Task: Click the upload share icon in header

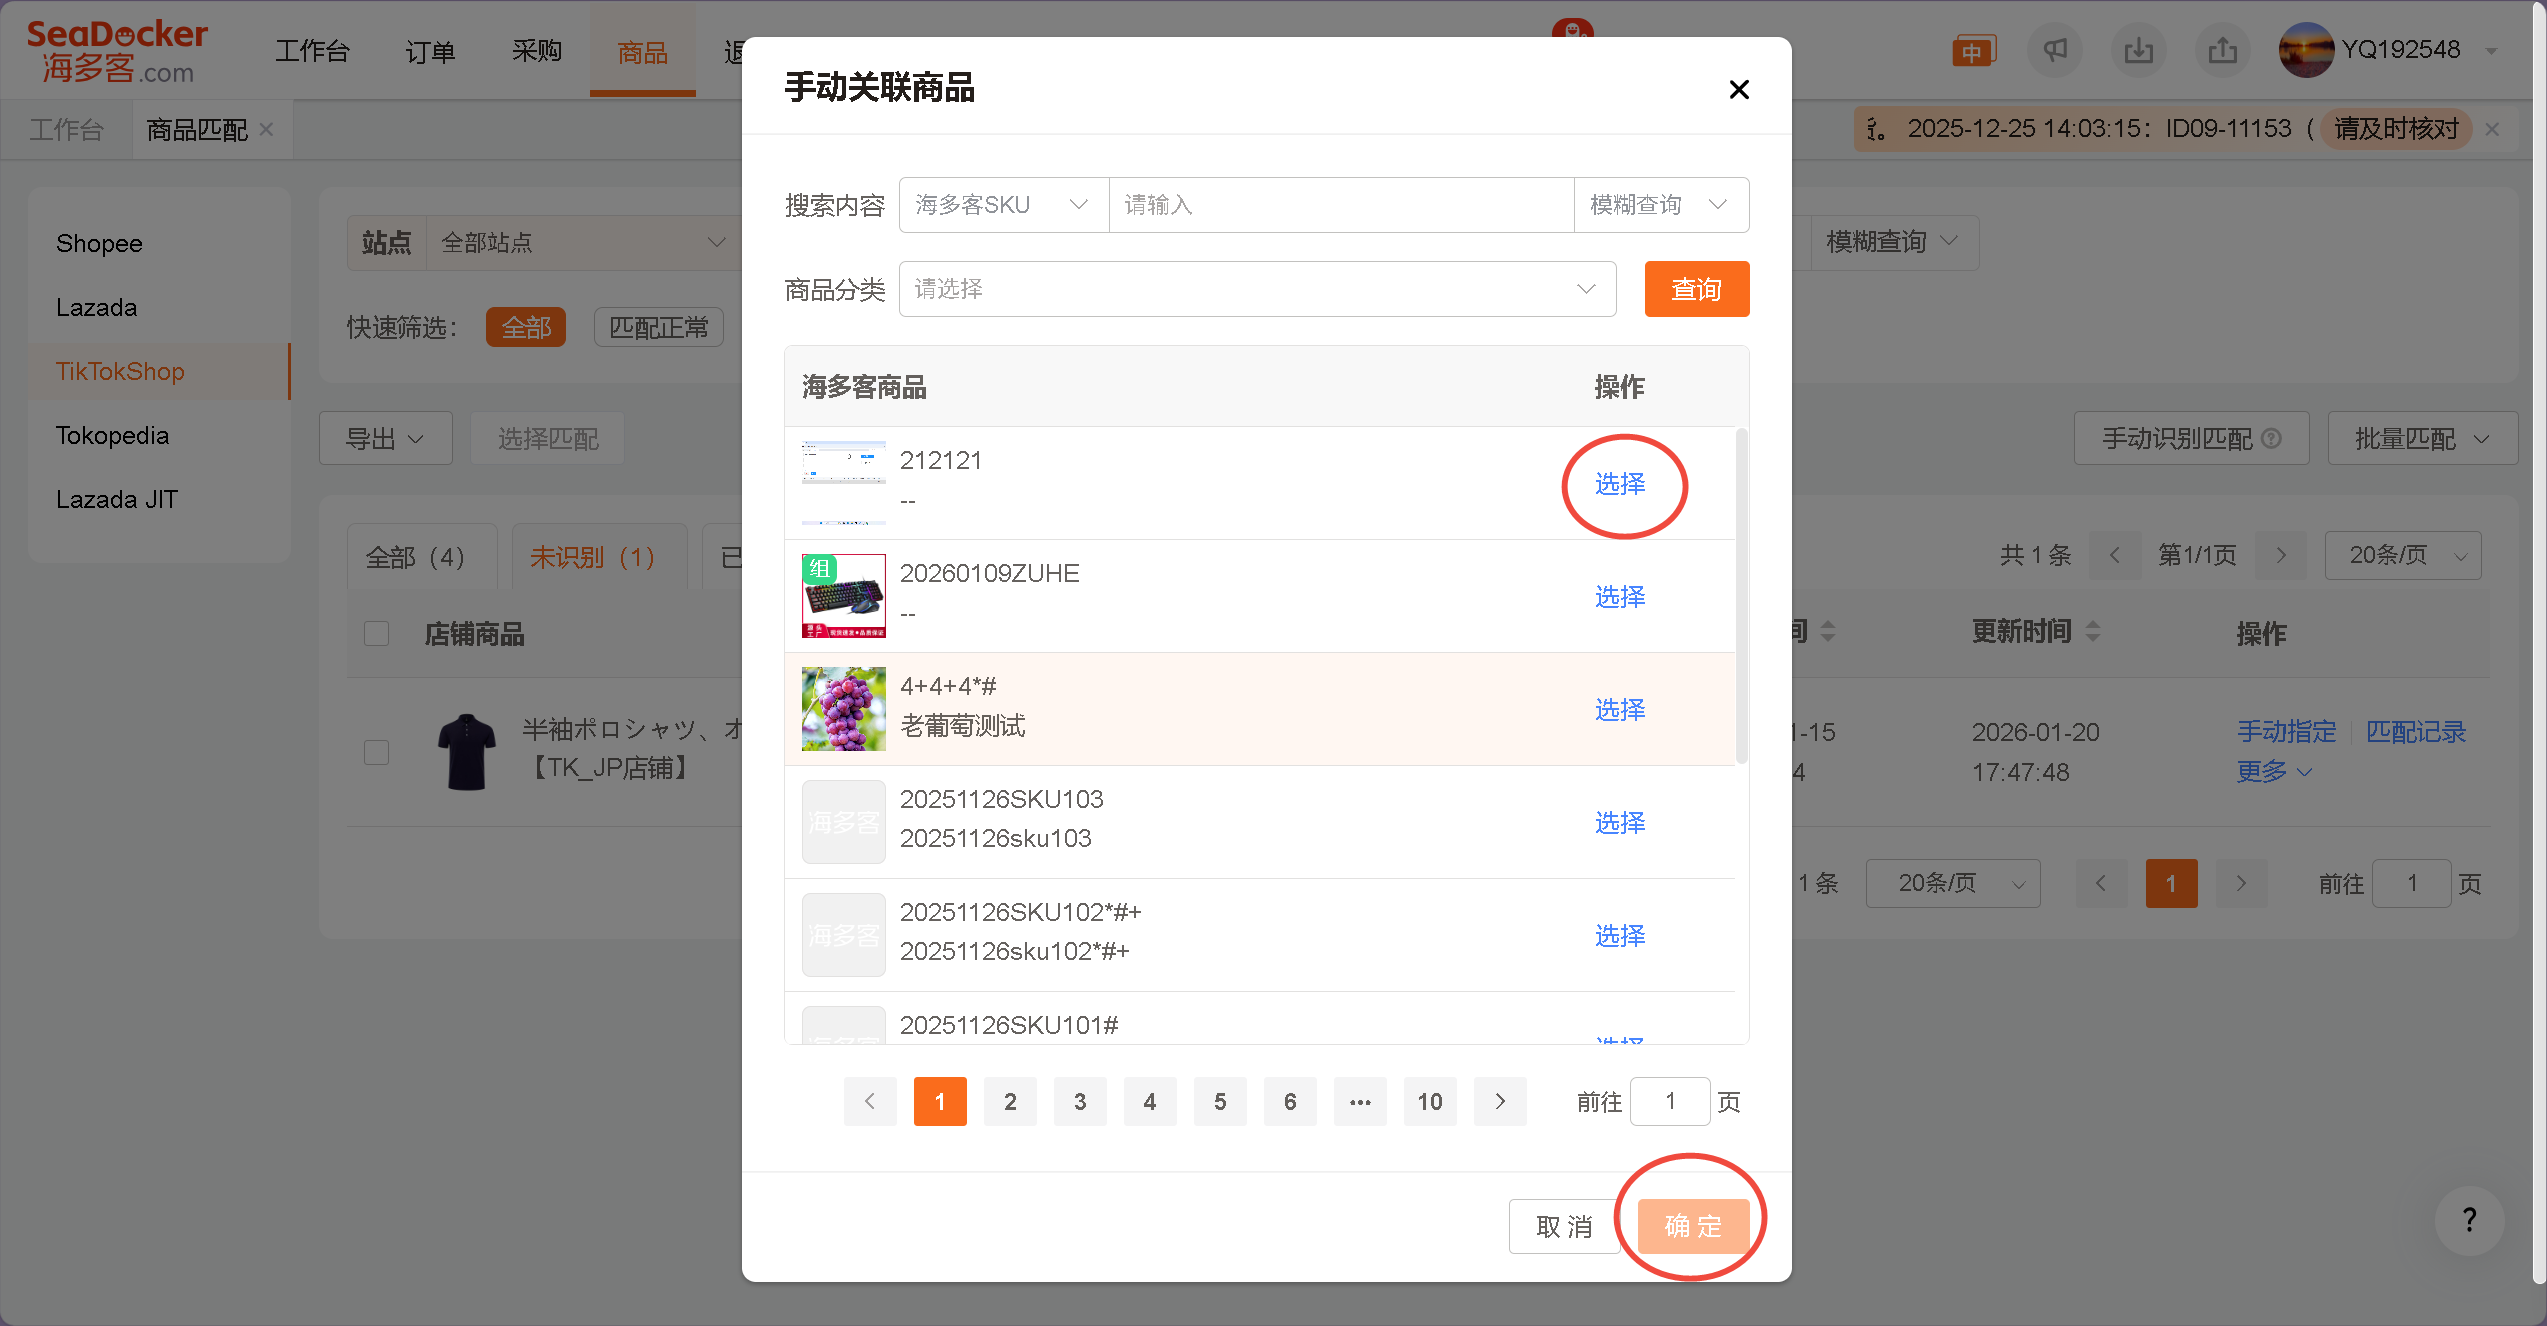Action: (x=2222, y=50)
